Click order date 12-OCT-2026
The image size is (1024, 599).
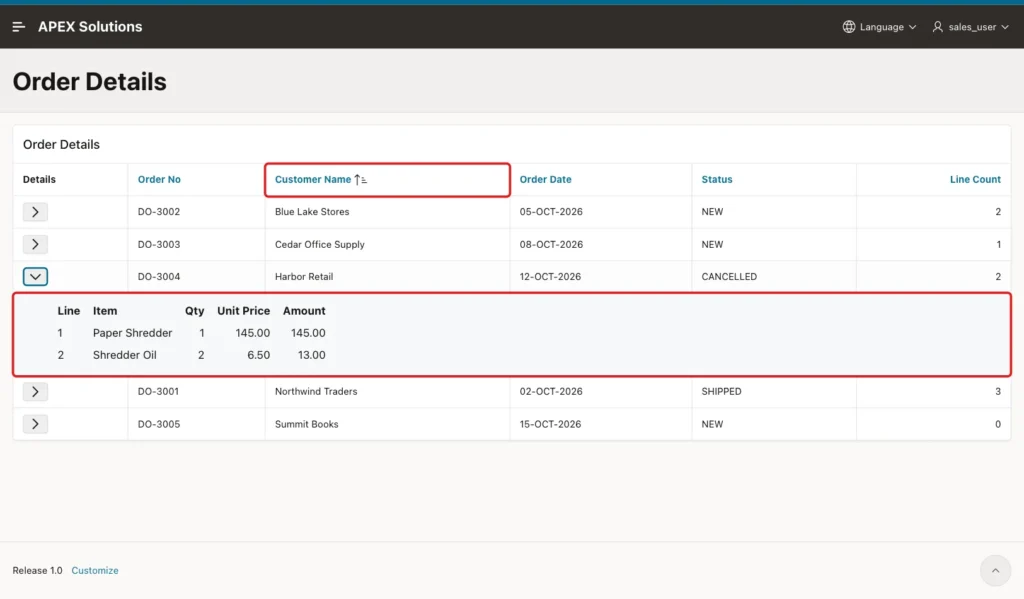click(551, 276)
